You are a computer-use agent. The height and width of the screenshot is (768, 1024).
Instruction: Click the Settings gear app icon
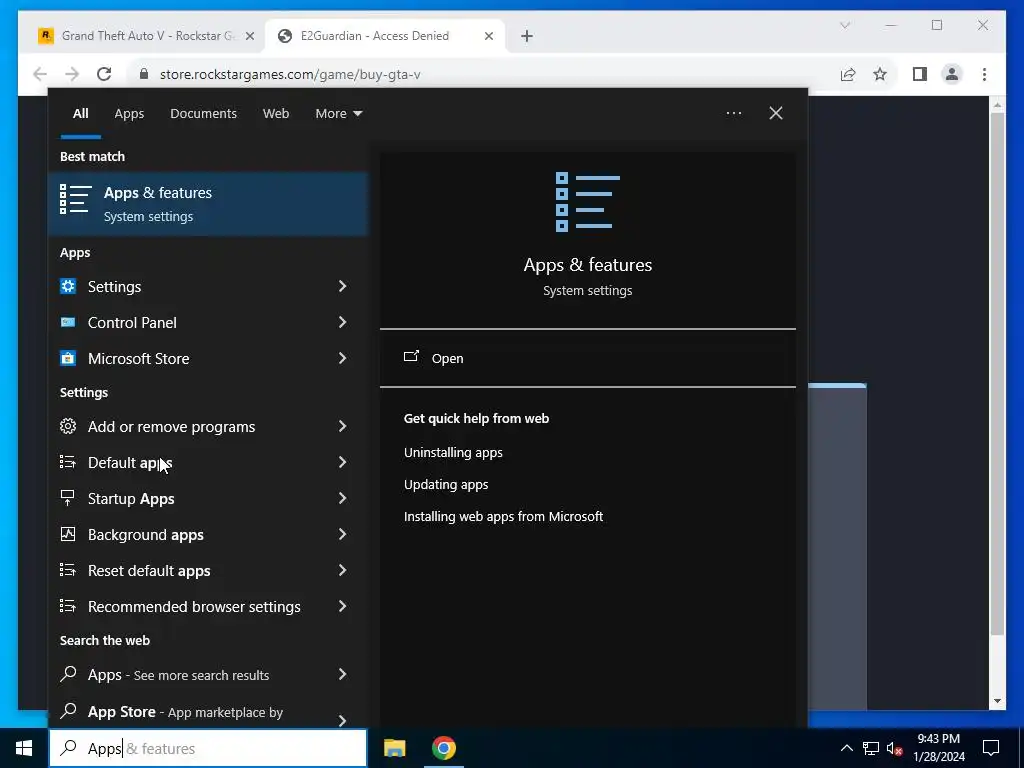(68, 286)
